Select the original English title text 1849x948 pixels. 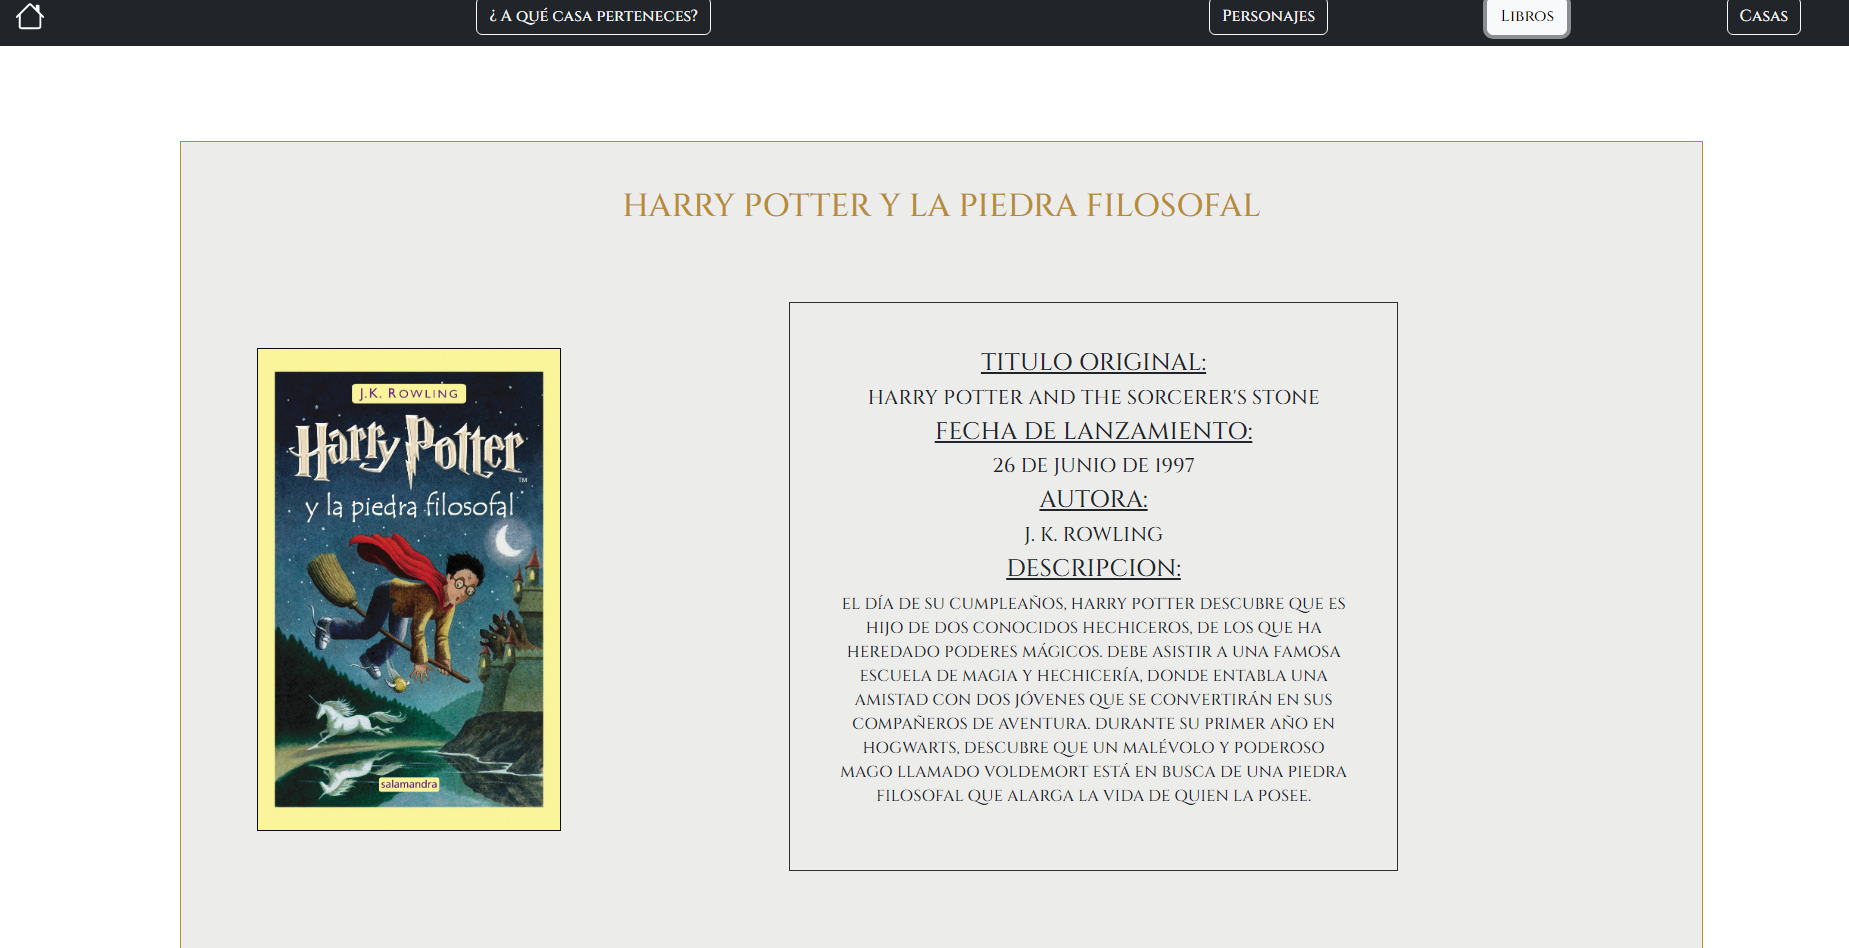tap(1092, 397)
